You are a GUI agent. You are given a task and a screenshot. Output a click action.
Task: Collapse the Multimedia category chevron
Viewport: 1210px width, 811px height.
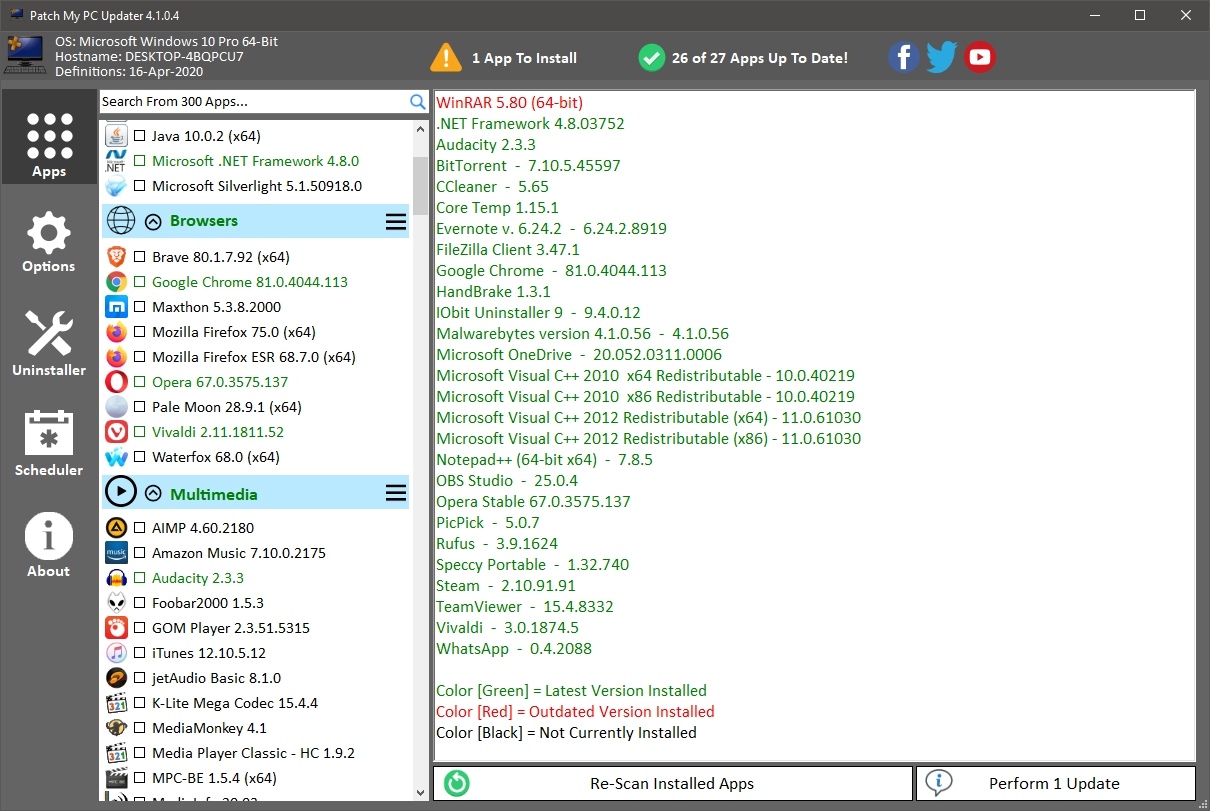pyautogui.click(x=153, y=494)
